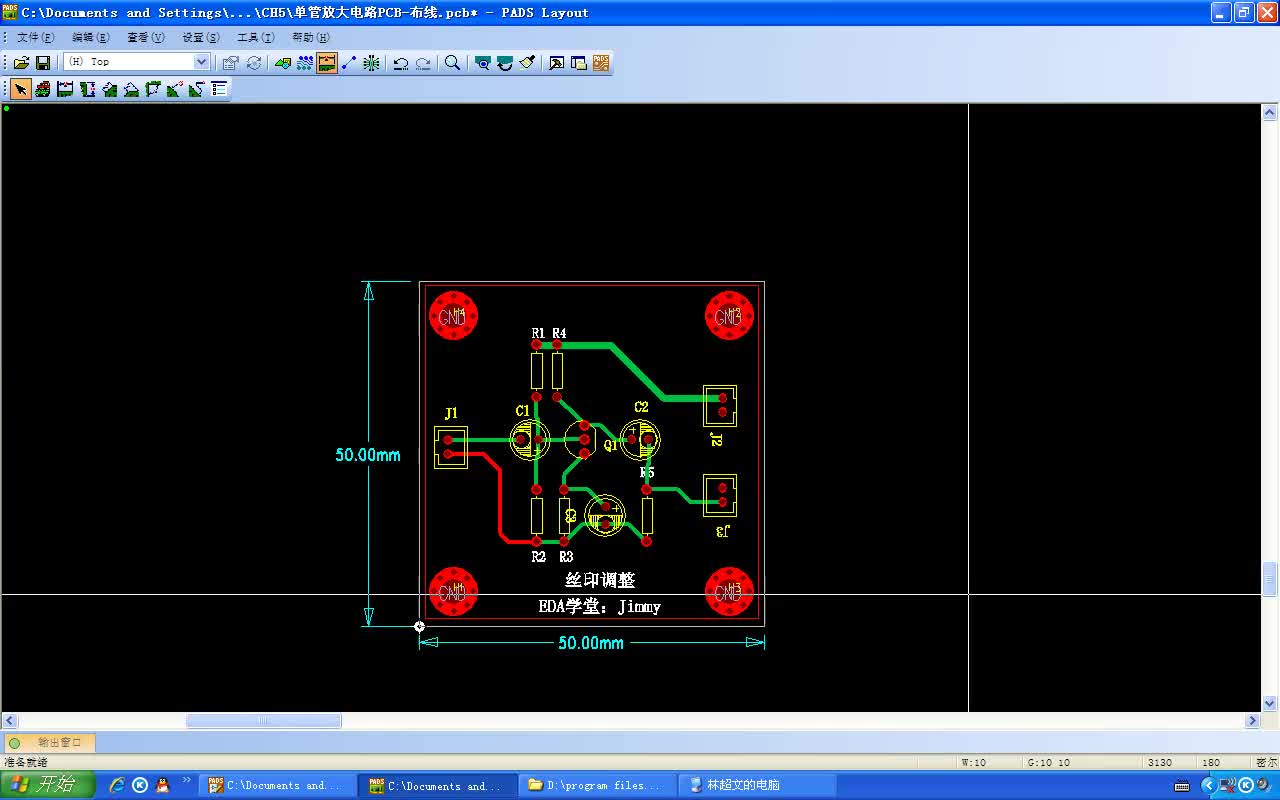Screen dimensions: 1280x800
Task: Toggle the highlighted Dimensioning toolbar icon
Action: 327,62
